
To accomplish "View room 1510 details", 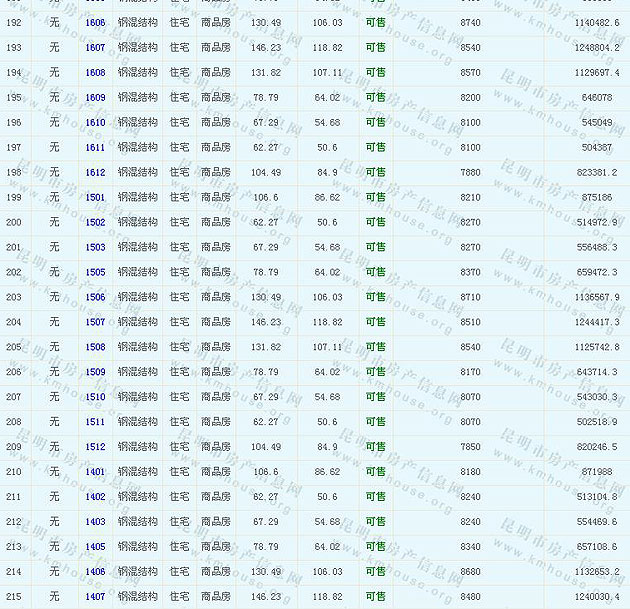I will pos(95,397).
